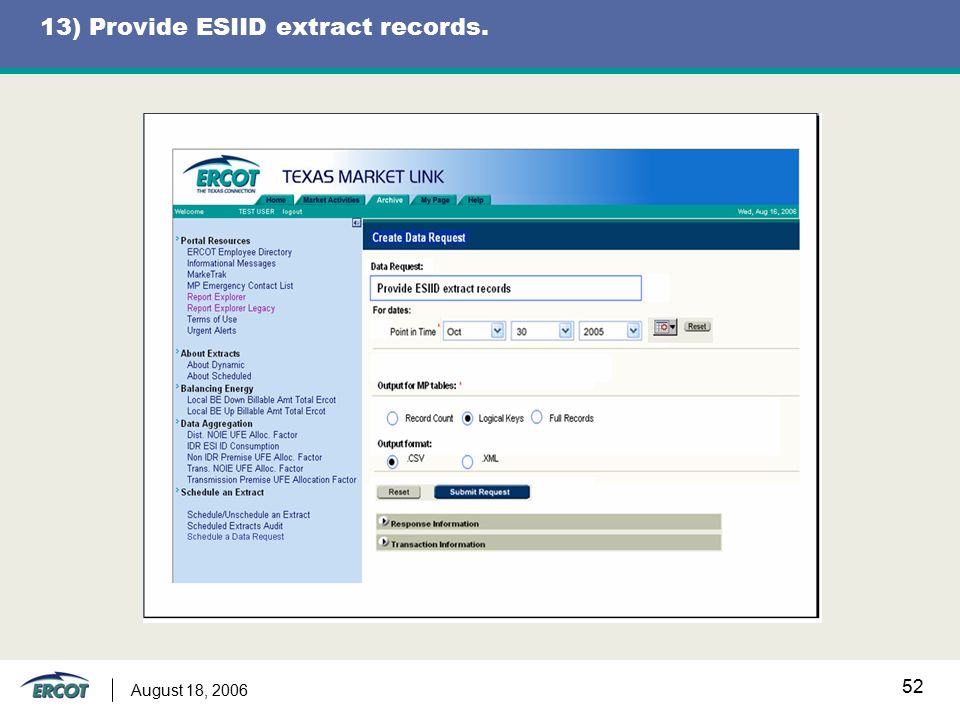
Task: Open the Report Explorer link
Action: (216, 297)
